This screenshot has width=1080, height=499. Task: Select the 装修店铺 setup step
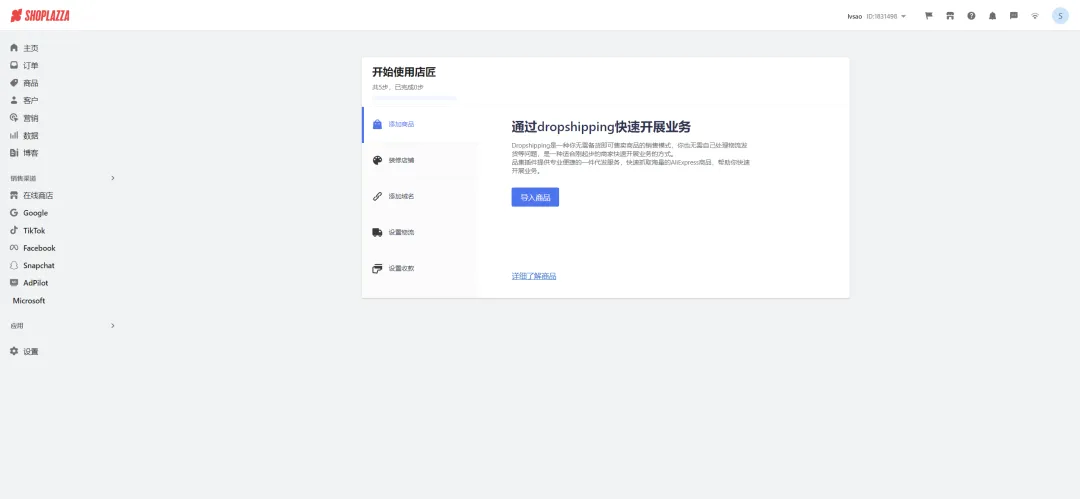click(400, 160)
